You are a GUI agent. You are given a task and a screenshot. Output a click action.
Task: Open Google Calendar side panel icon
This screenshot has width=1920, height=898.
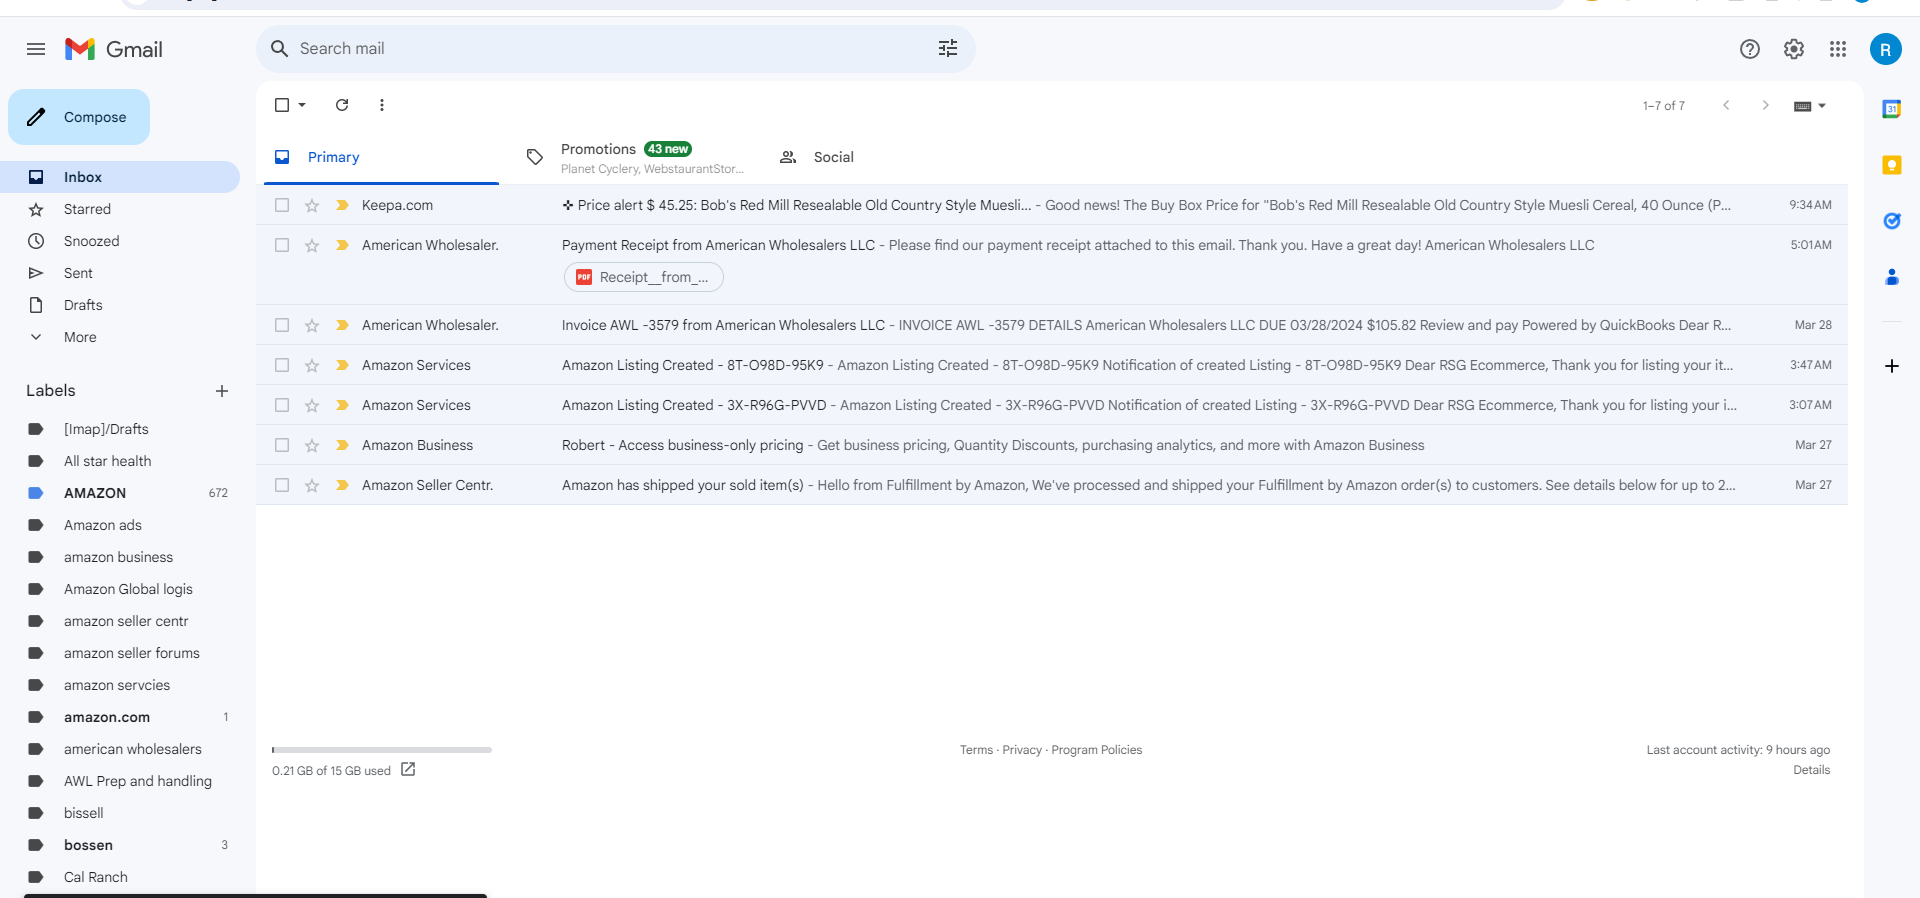pos(1892,109)
